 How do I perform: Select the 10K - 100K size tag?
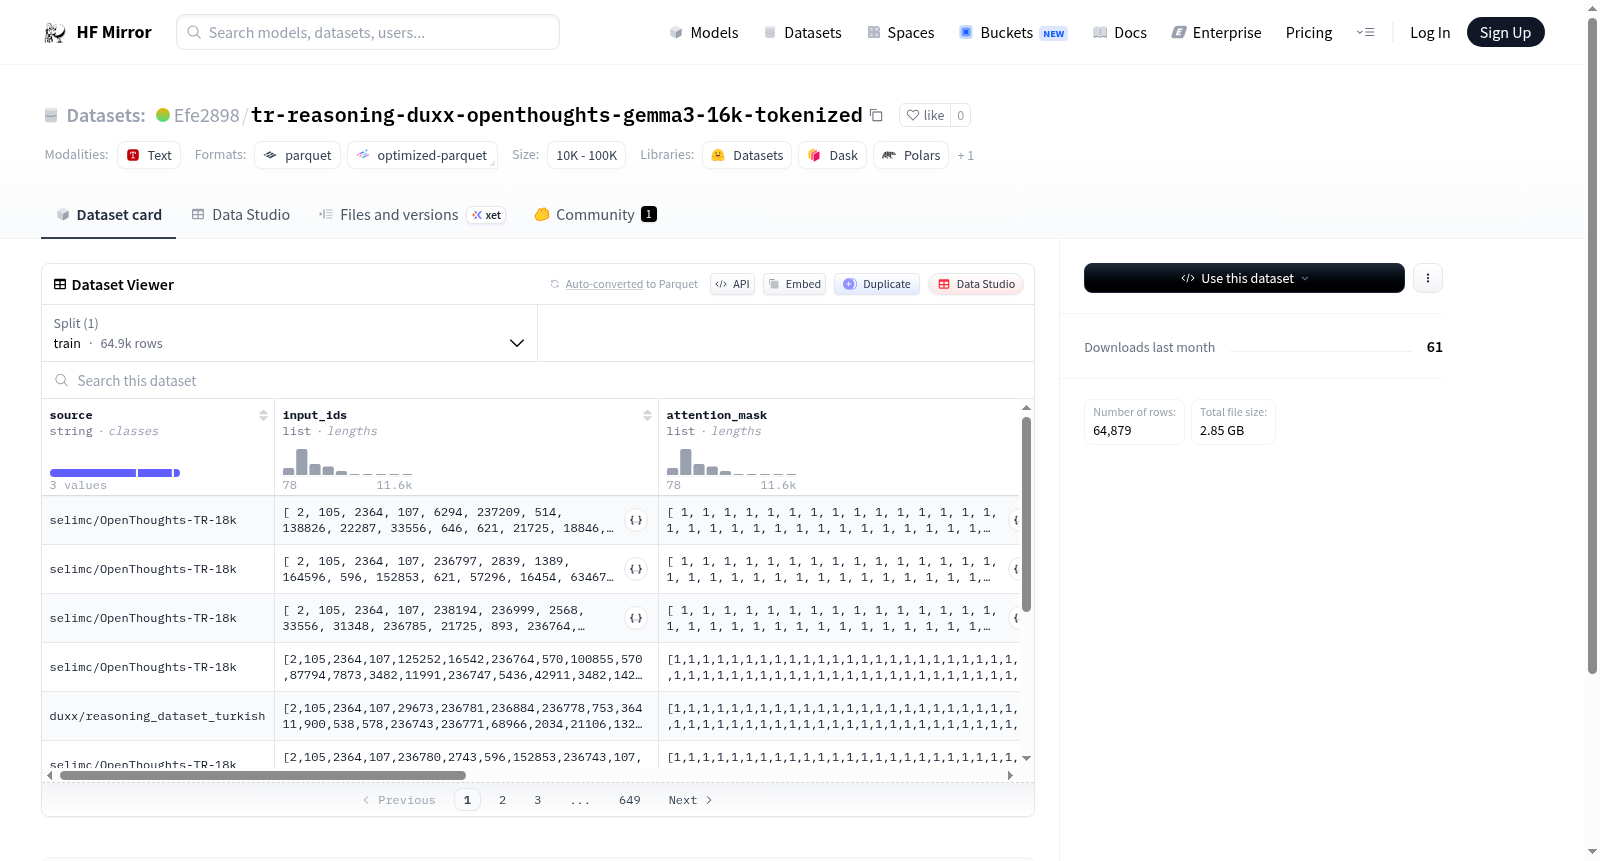[x=586, y=155]
